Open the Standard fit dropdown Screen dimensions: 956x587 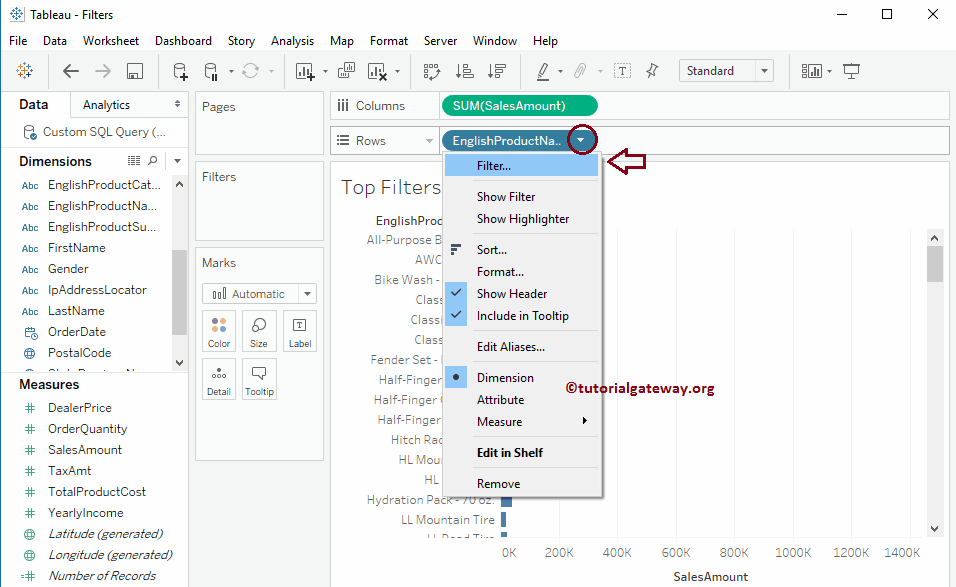pyautogui.click(x=765, y=70)
